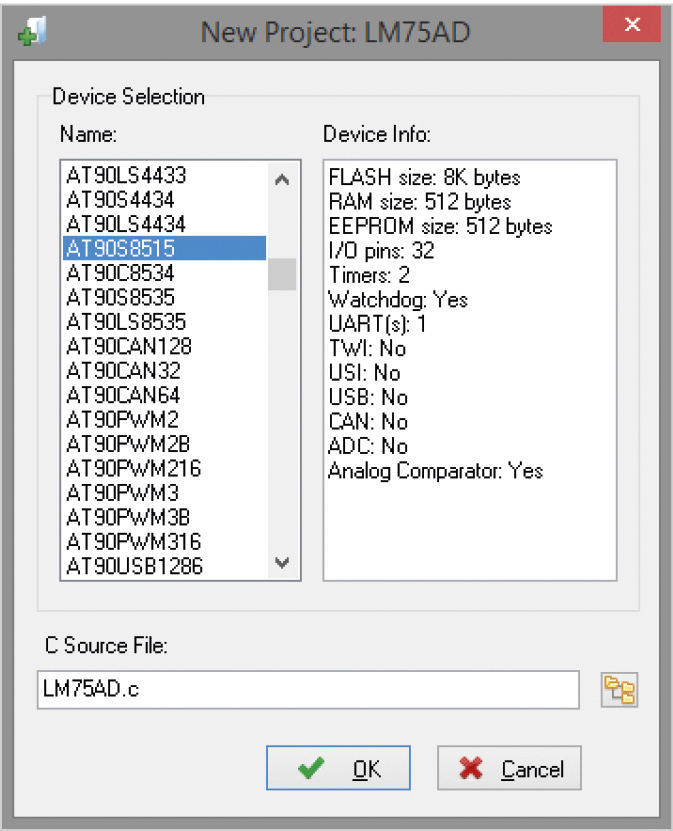Screen dimensions: 673x831
Task: Click the device list scroll down arrow
Action: 282,562
